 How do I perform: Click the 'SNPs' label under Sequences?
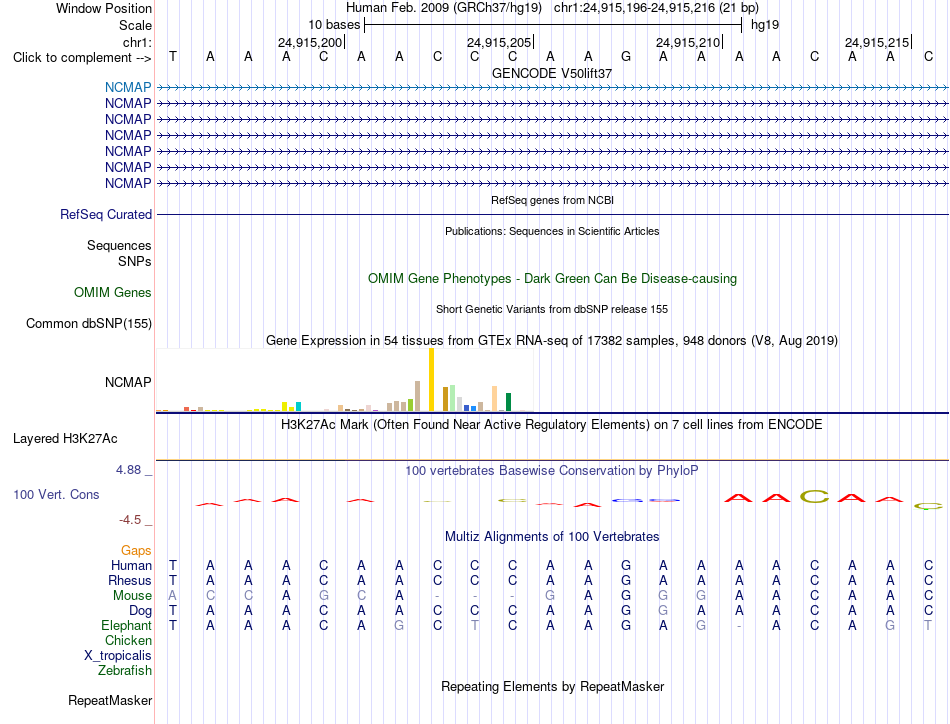coord(135,261)
